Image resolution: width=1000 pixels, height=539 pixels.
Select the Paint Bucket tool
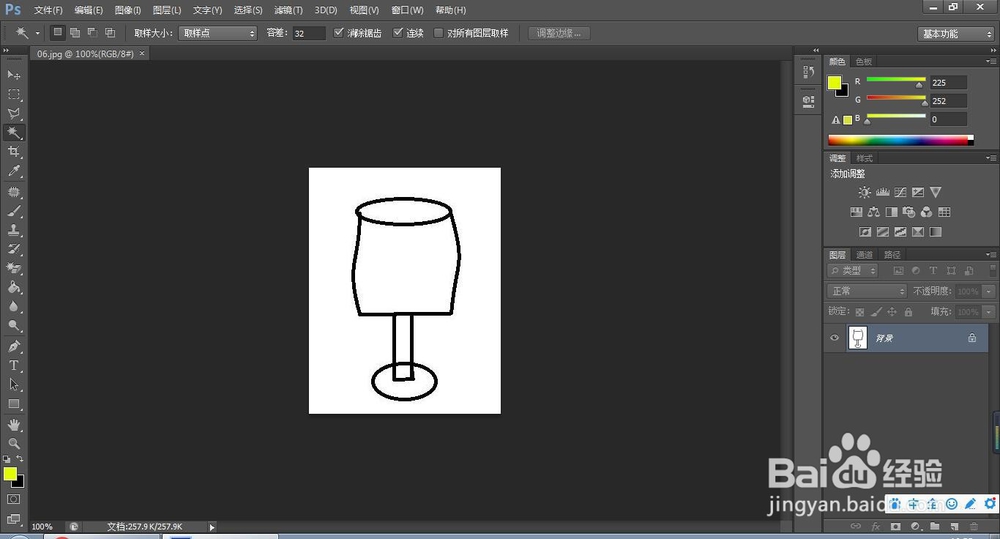(13, 288)
